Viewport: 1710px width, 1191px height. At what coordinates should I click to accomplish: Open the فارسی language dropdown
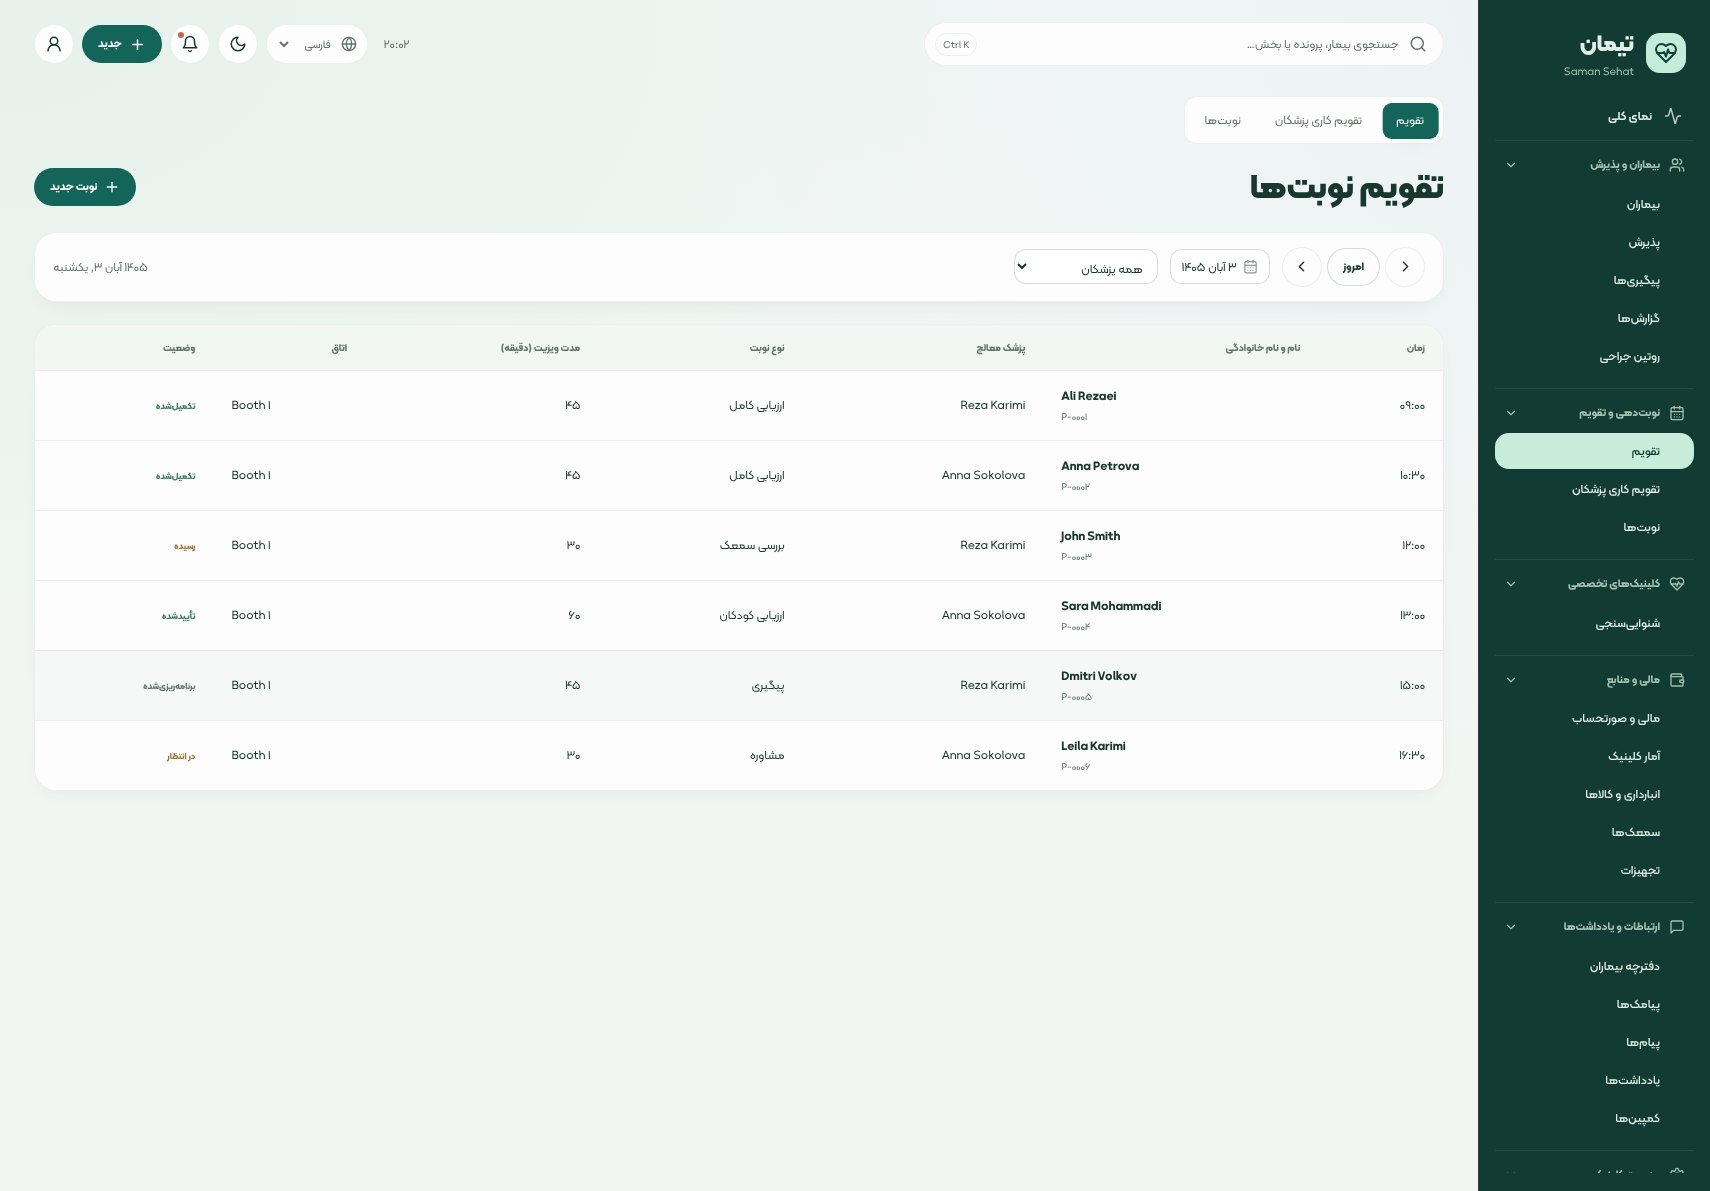point(317,44)
